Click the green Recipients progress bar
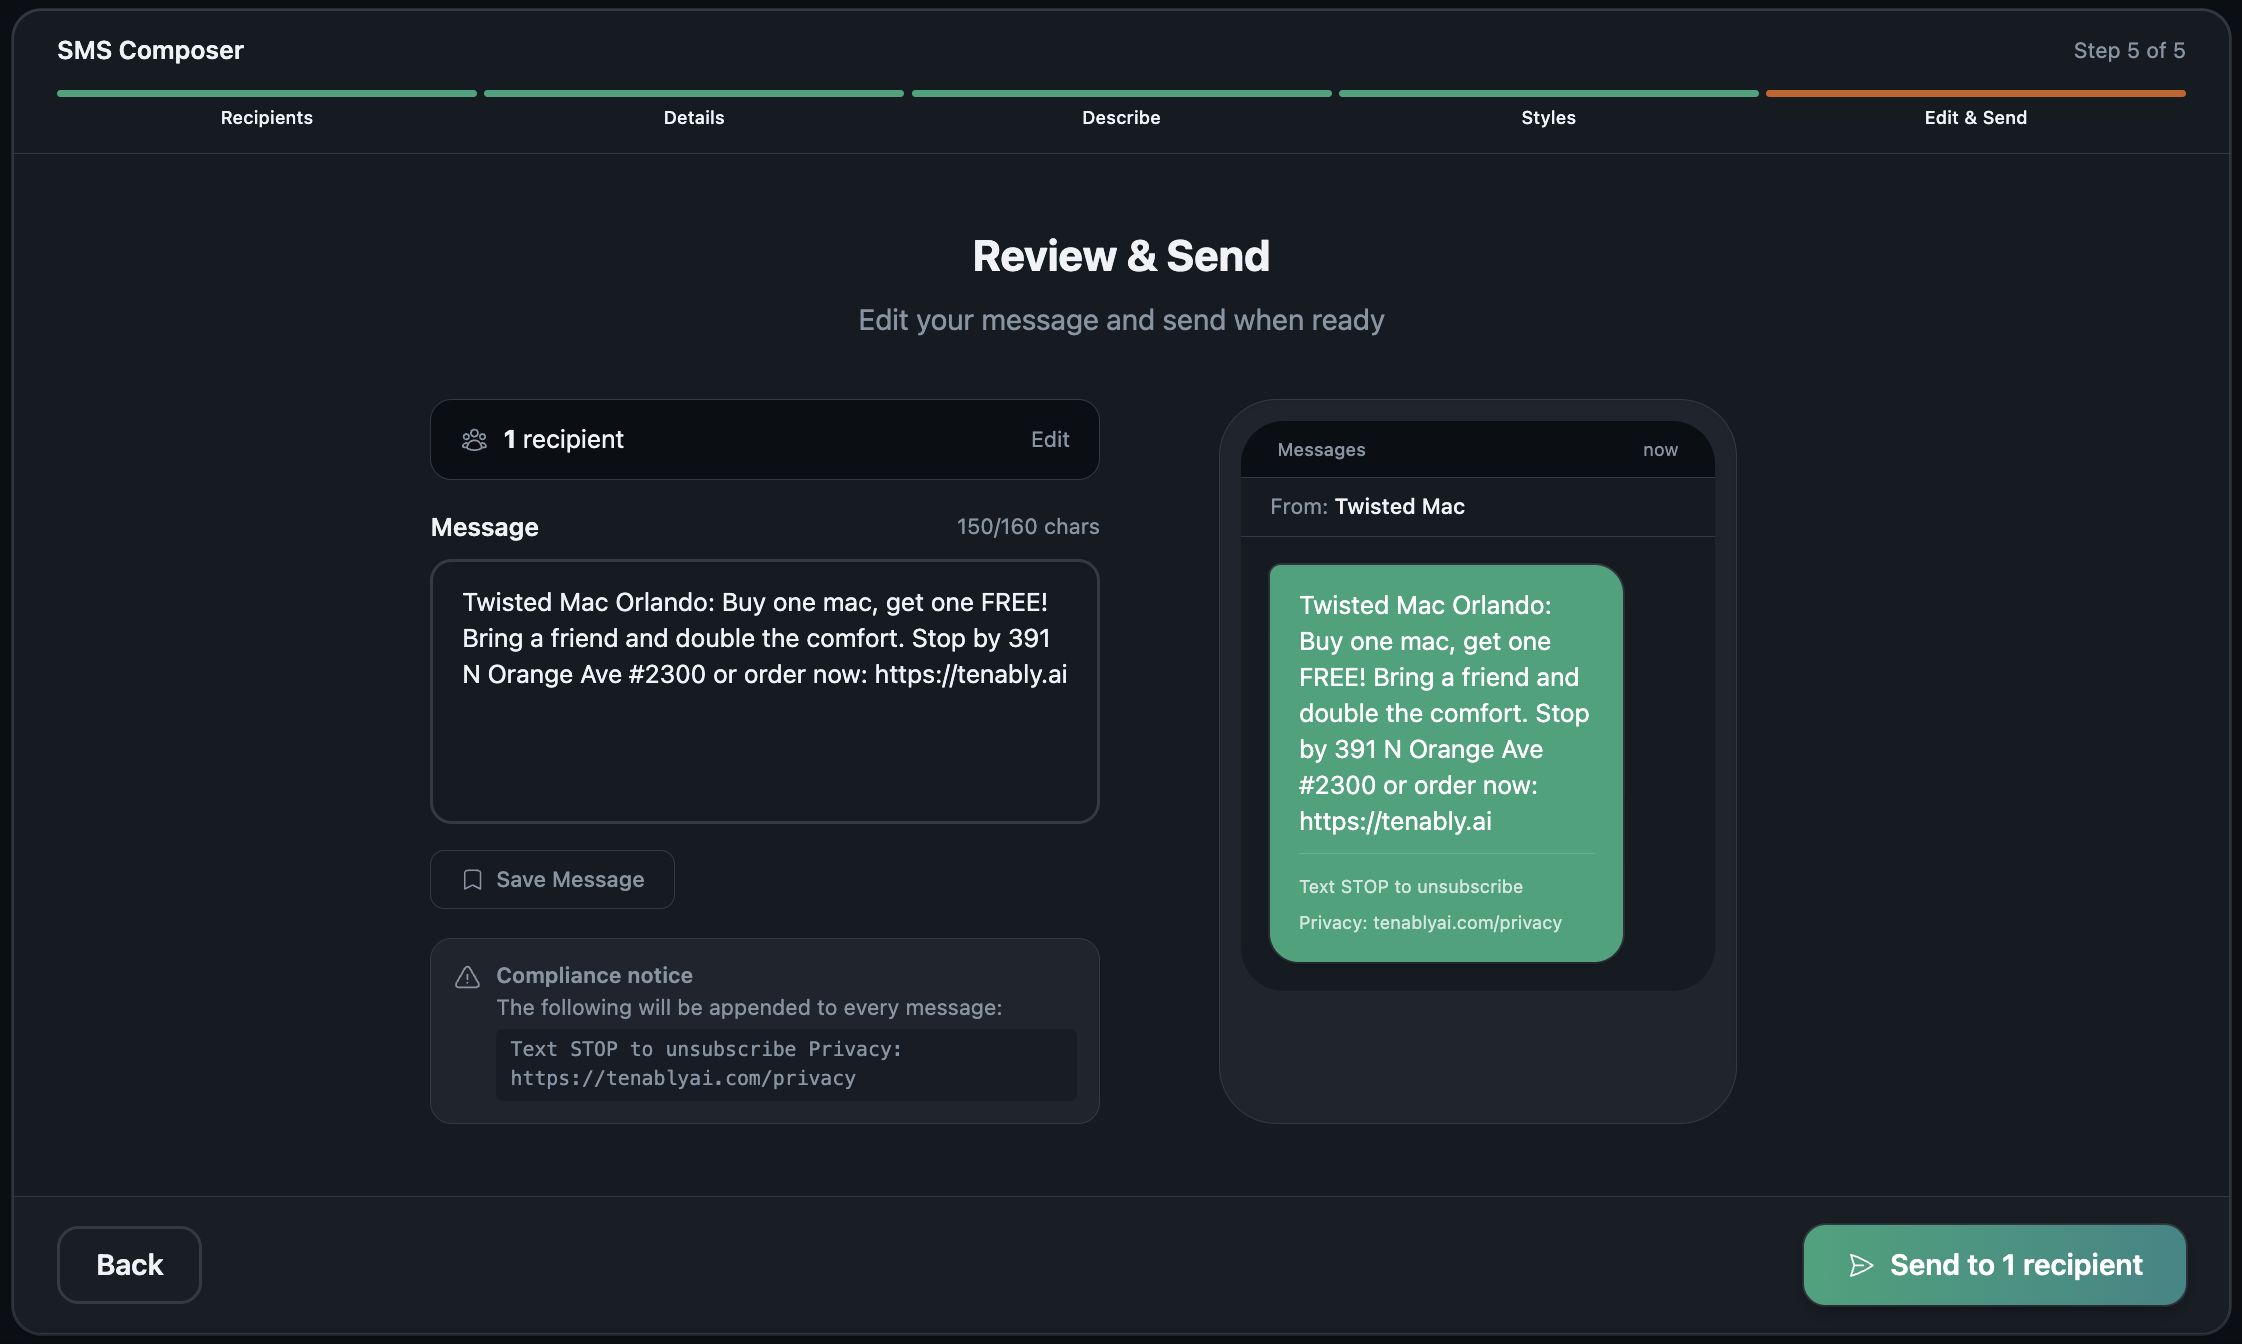This screenshot has height=1344, width=2242. 267,94
